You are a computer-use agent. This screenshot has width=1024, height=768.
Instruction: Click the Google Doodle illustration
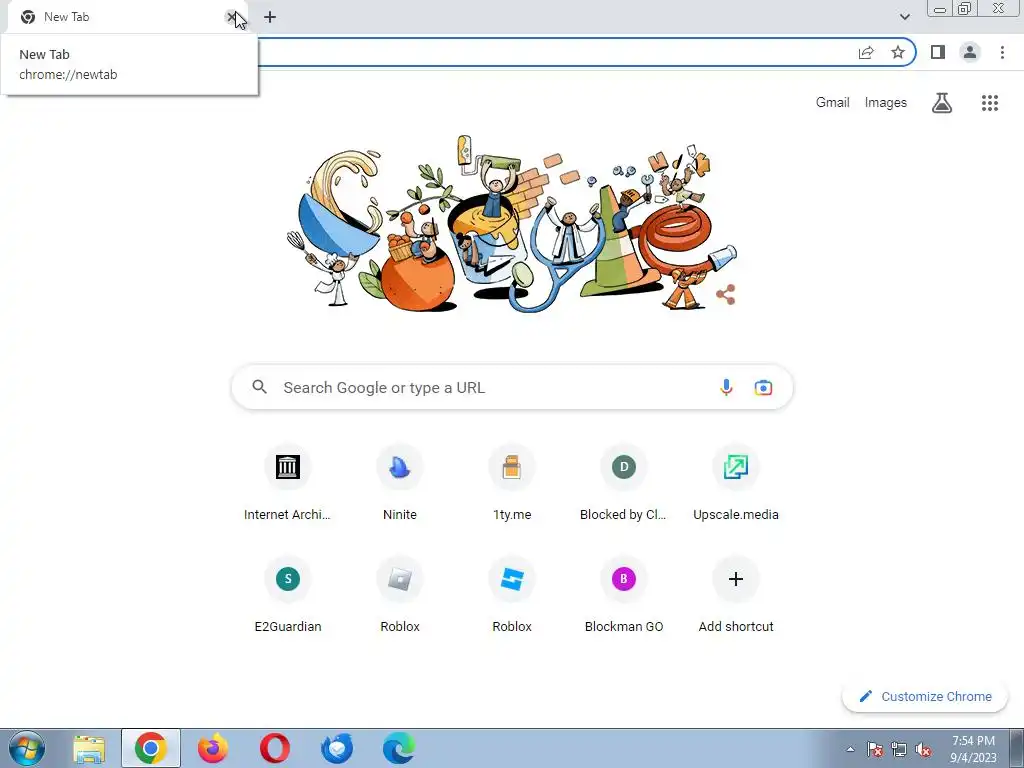coord(511,223)
